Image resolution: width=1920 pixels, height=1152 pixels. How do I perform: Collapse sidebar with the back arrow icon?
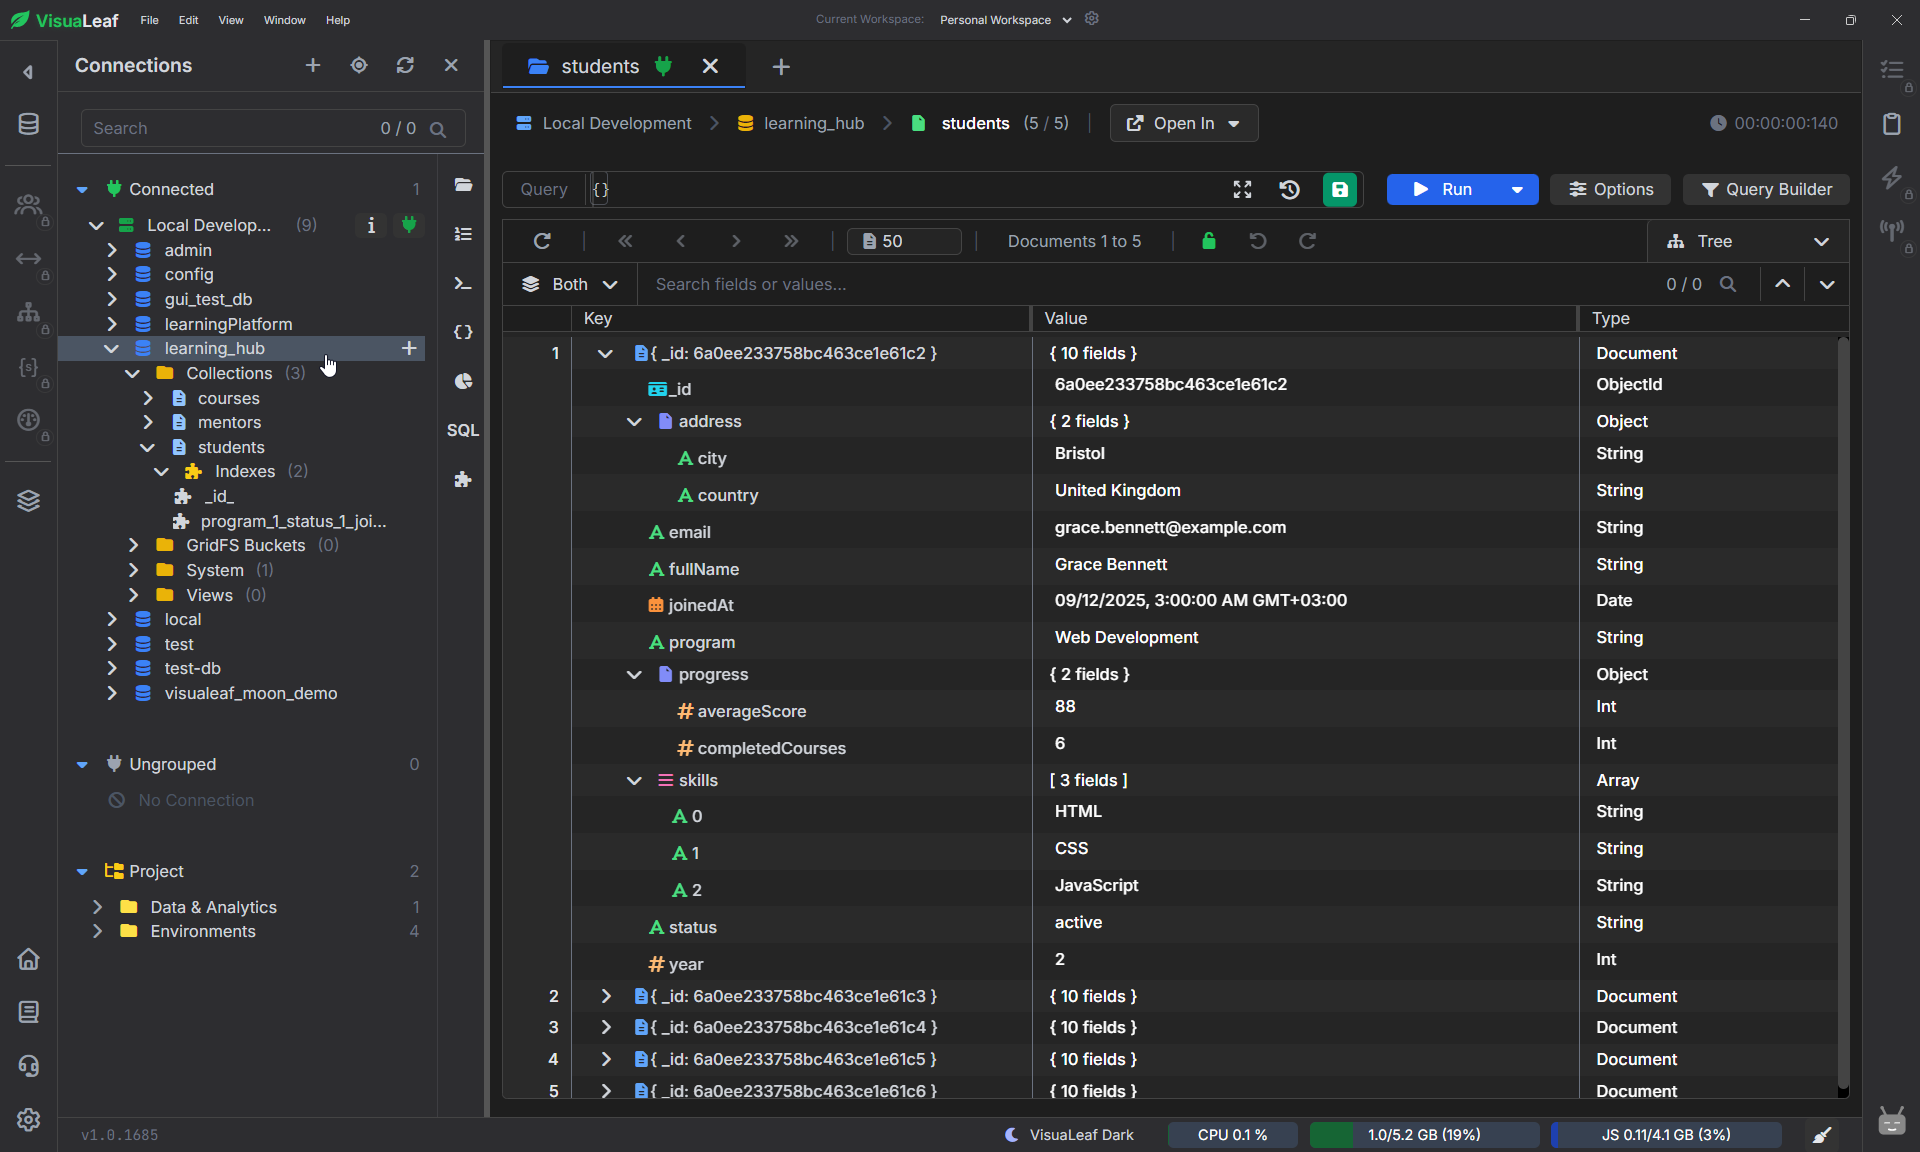(x=28, y=72)
